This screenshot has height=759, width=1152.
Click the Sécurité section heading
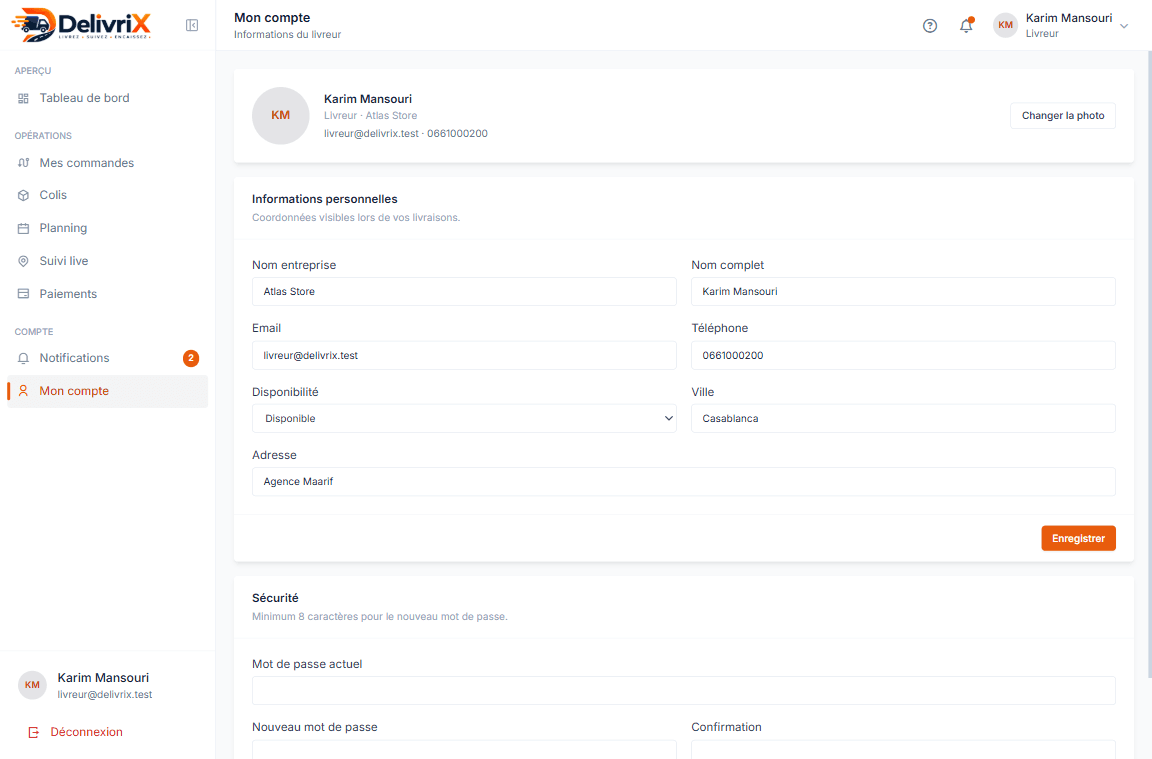coord(276,598)
